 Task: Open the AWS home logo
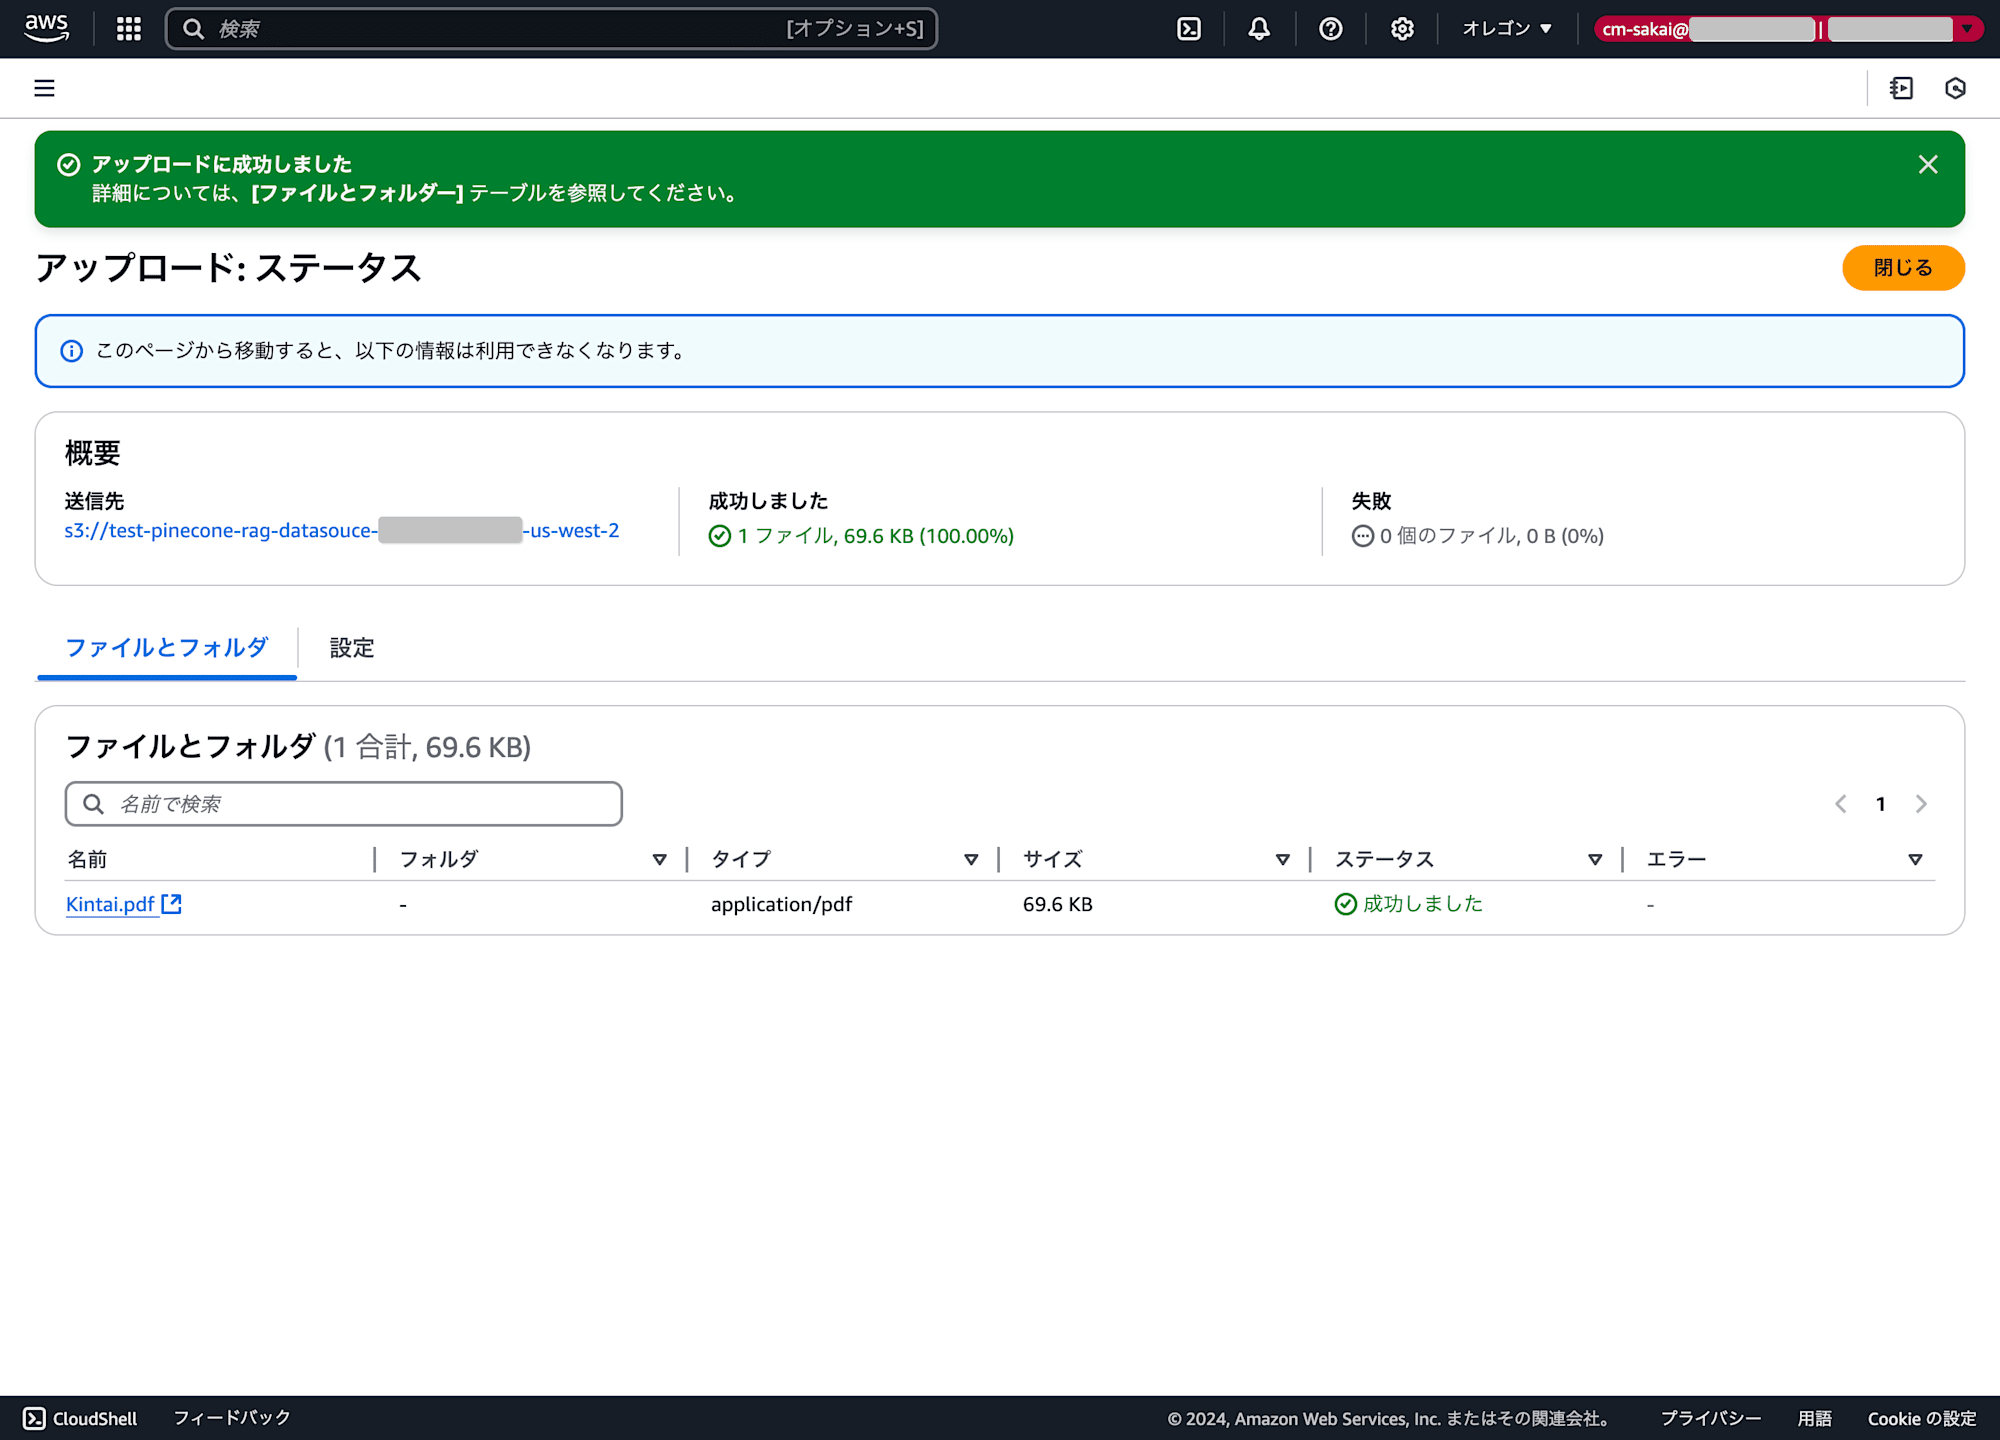pos(46,28)
